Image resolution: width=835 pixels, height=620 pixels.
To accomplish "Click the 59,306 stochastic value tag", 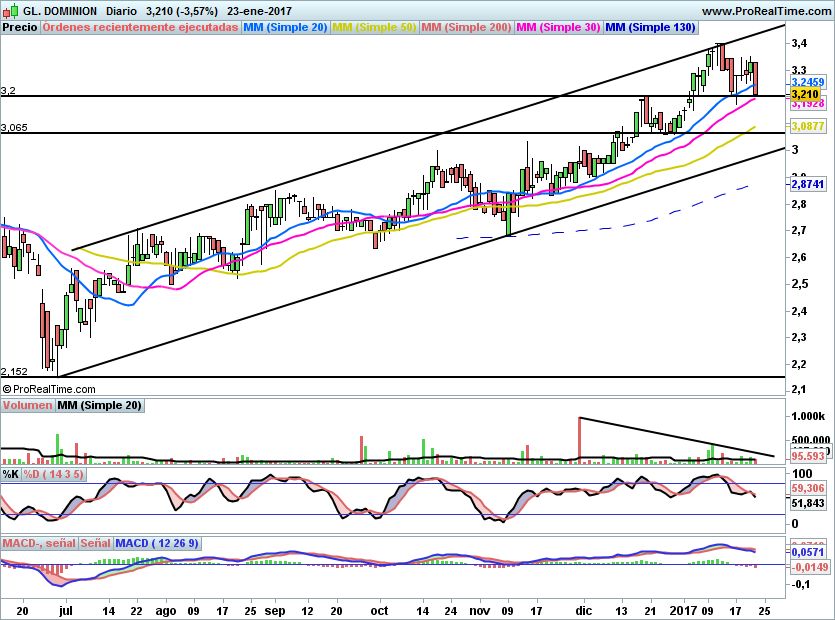I will [x=808, y=488].
